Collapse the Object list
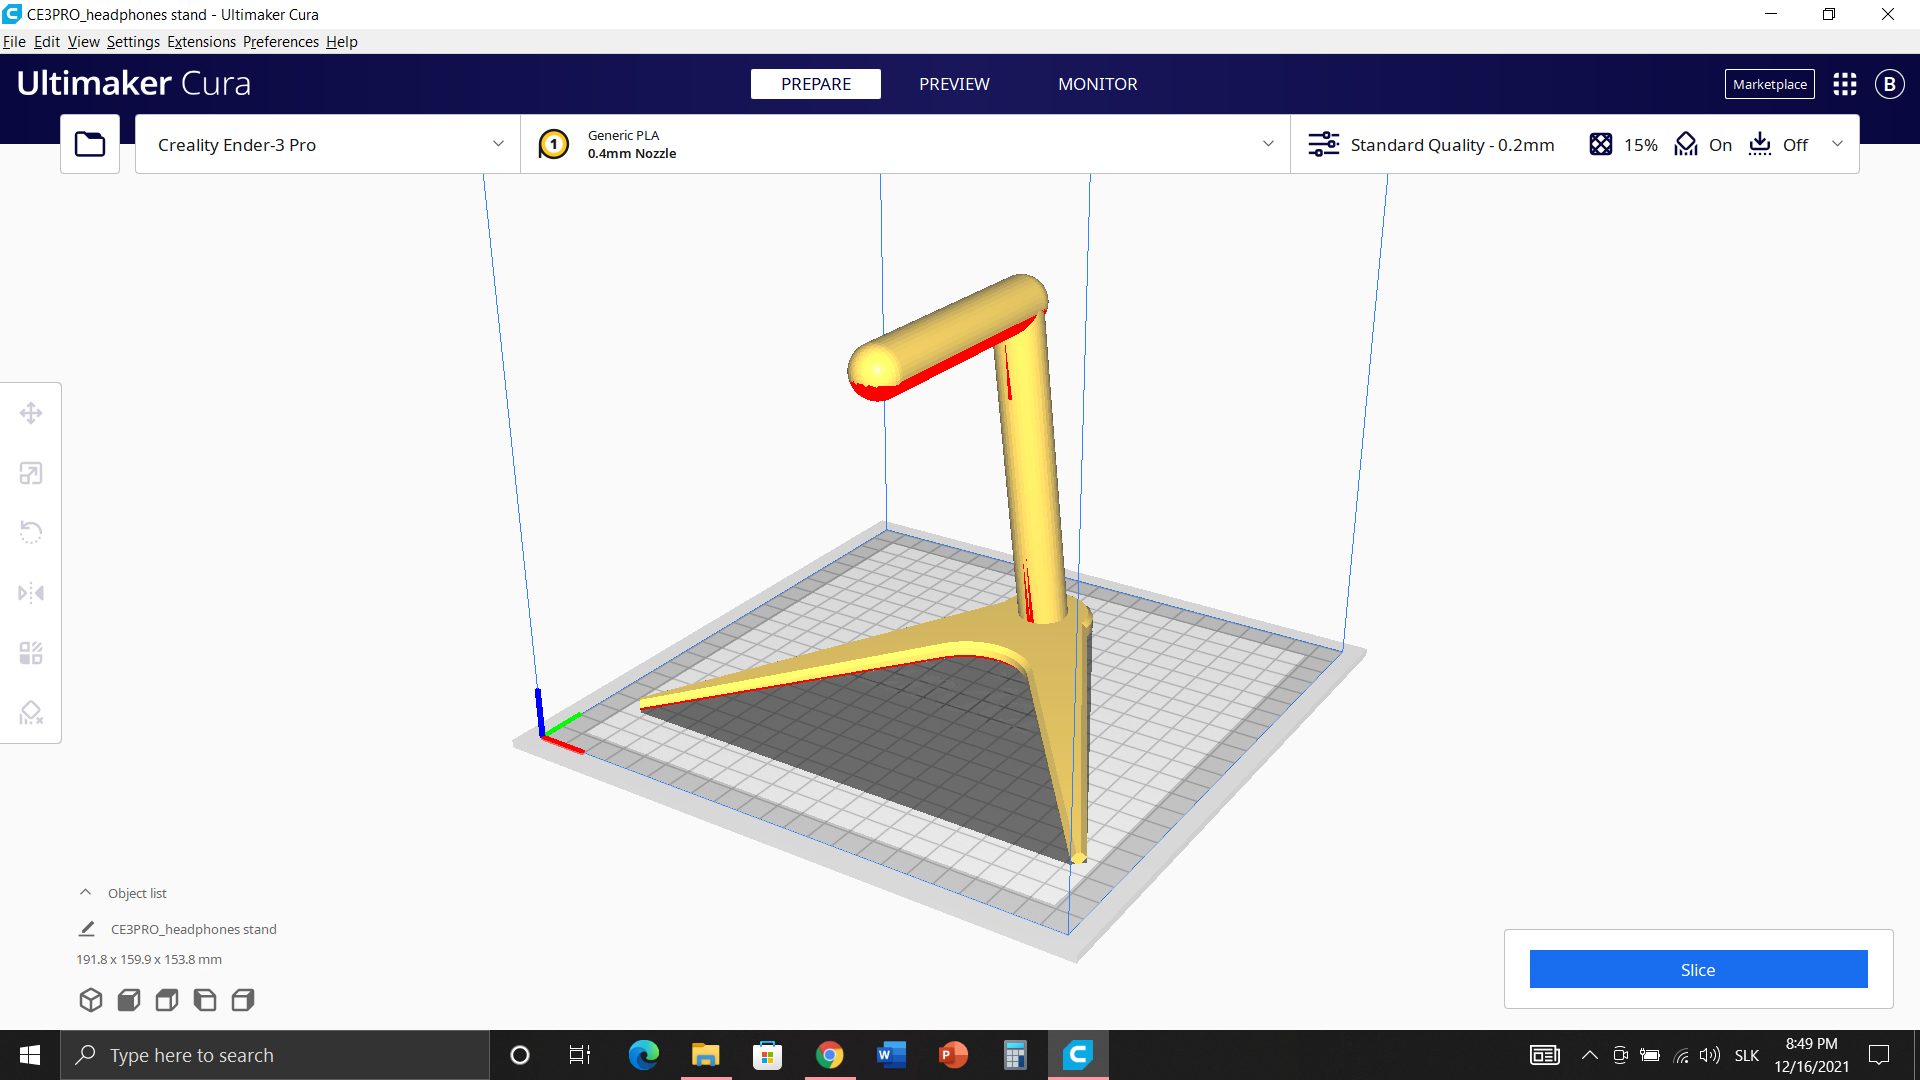The image size is (1920, 1080). pyautogui.click(x=86, y=893)
